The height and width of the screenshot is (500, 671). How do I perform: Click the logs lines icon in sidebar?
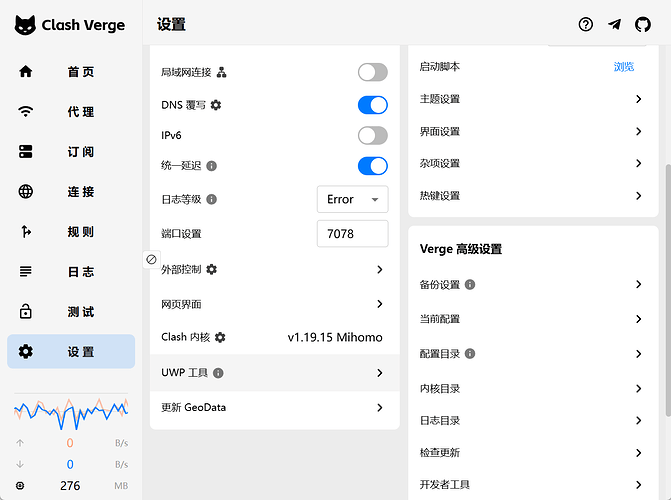coord(26,271)
